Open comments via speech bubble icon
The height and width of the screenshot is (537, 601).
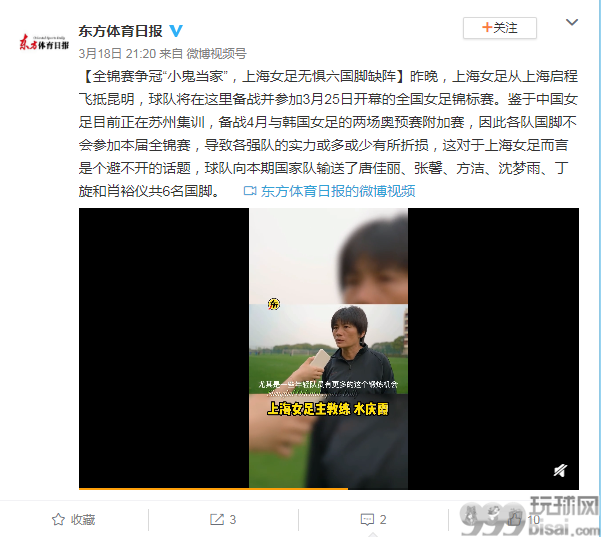coord(367,519)
